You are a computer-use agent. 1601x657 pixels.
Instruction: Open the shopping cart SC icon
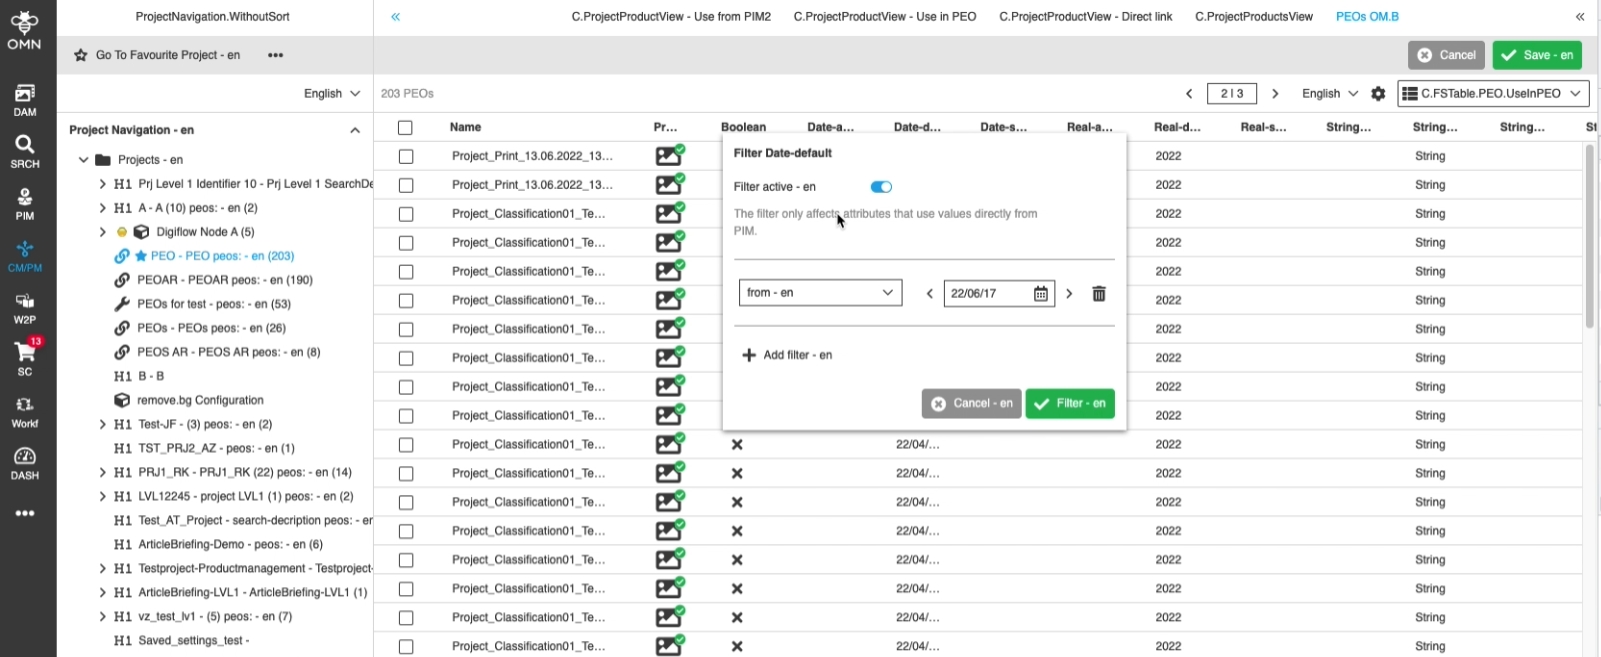coord(25,357)
